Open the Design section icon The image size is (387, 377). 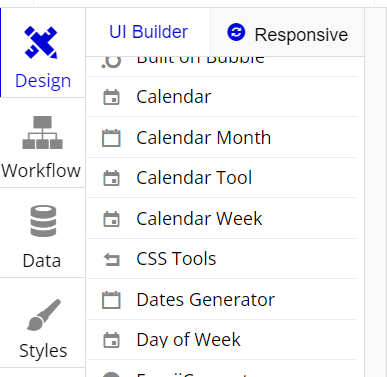pos(41,43)
